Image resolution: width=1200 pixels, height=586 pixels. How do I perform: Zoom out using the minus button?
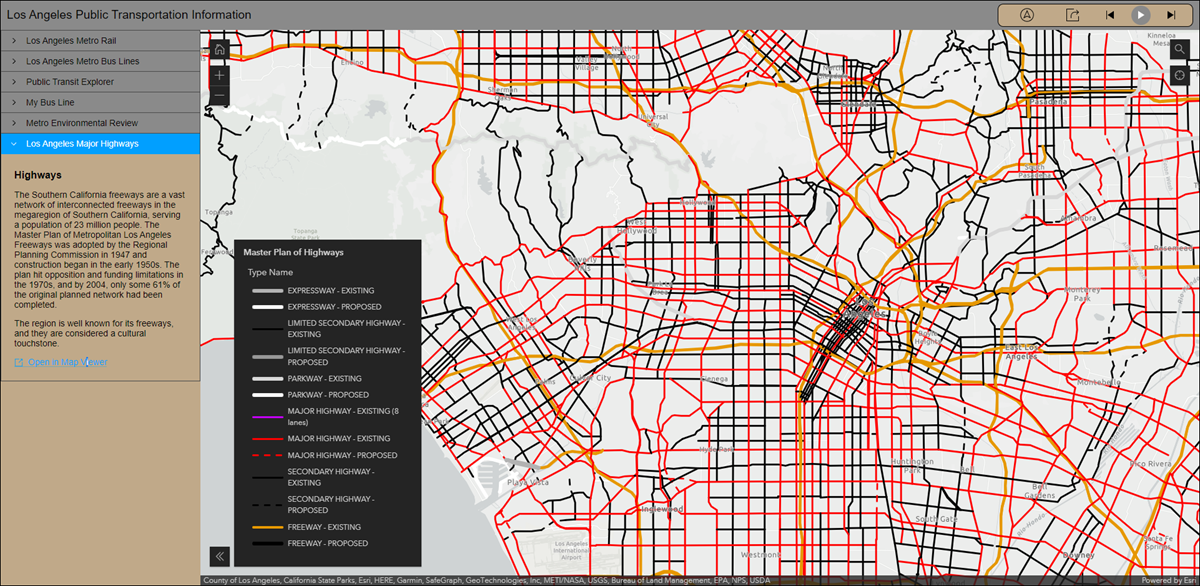[x=220, y=96]
